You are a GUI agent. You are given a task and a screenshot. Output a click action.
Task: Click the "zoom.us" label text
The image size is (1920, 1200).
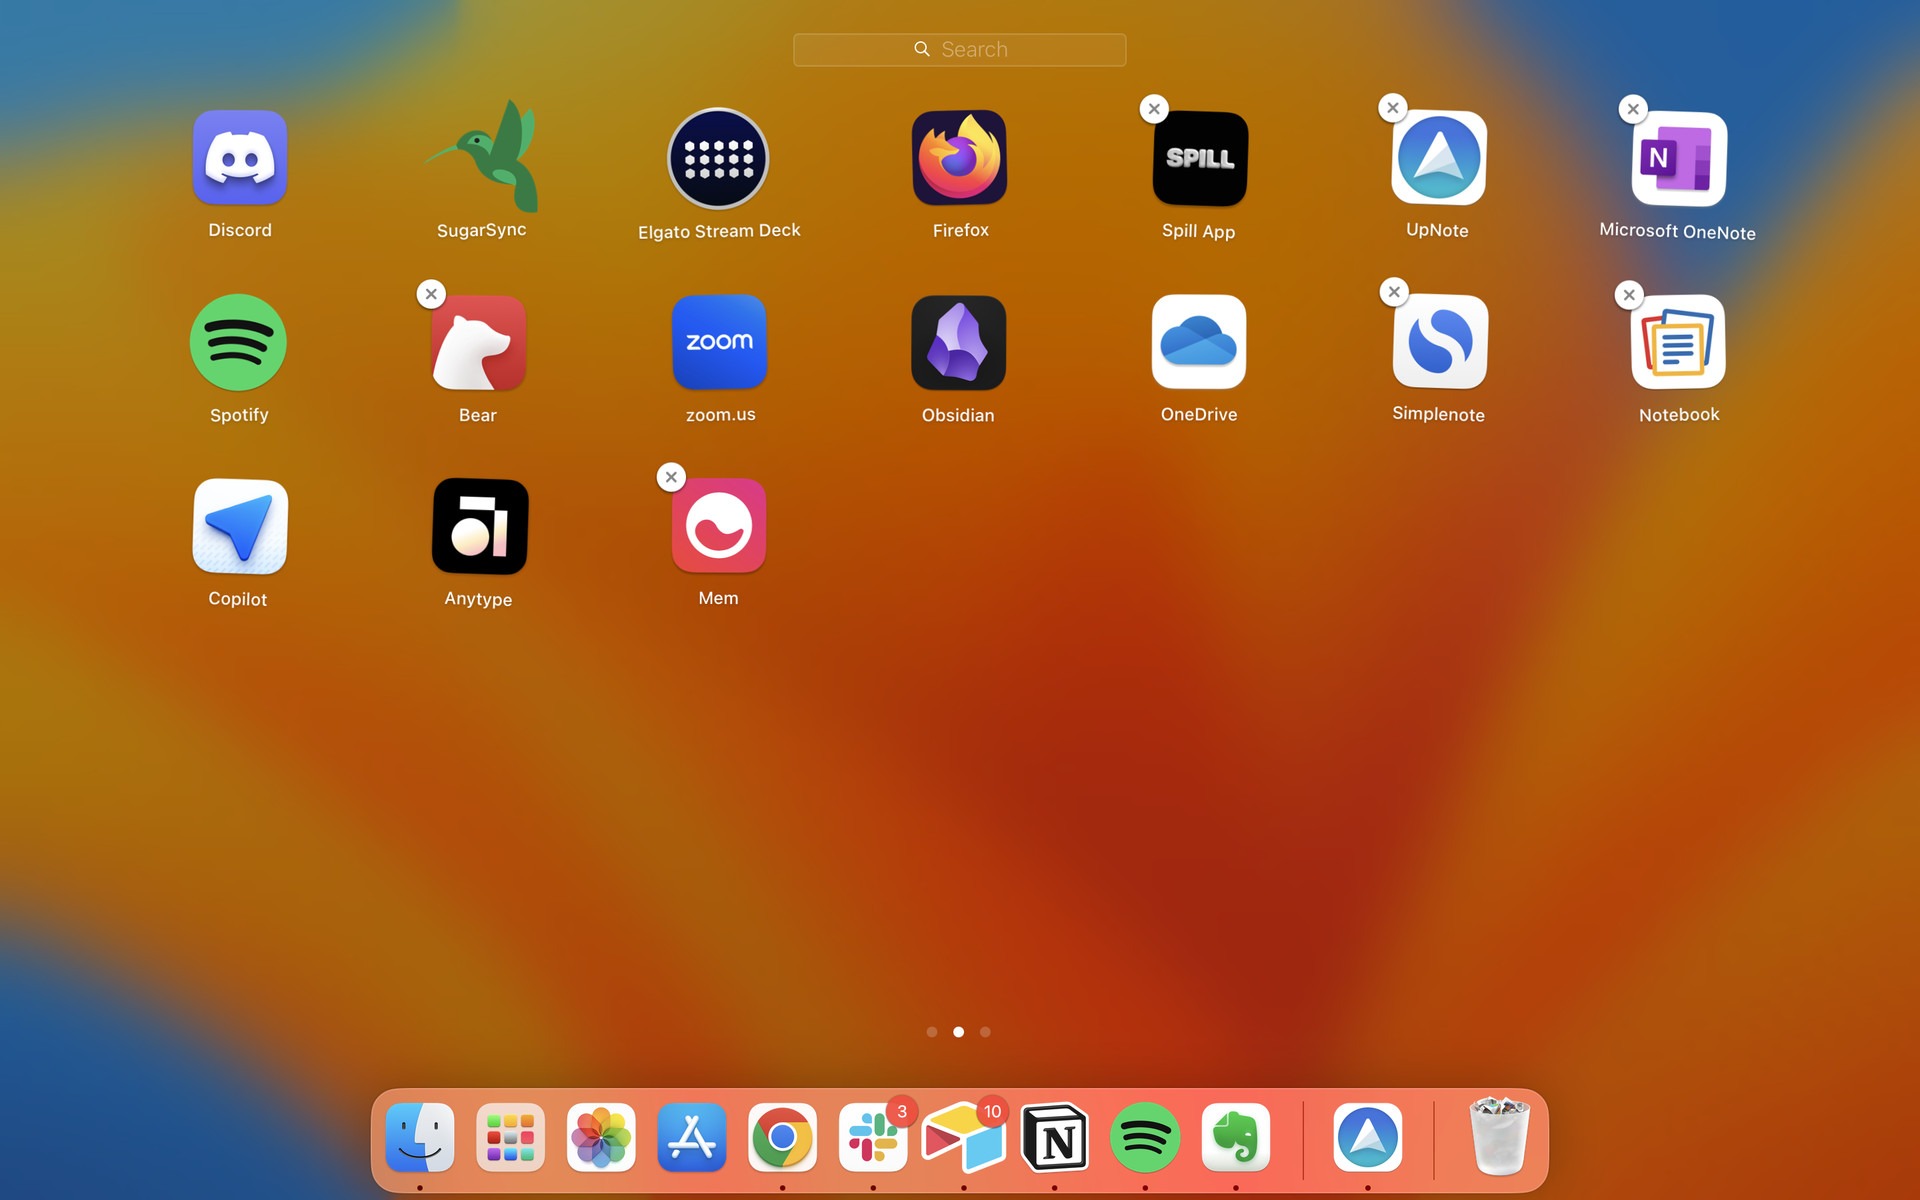pyautogui.click(x=720, y=414)
